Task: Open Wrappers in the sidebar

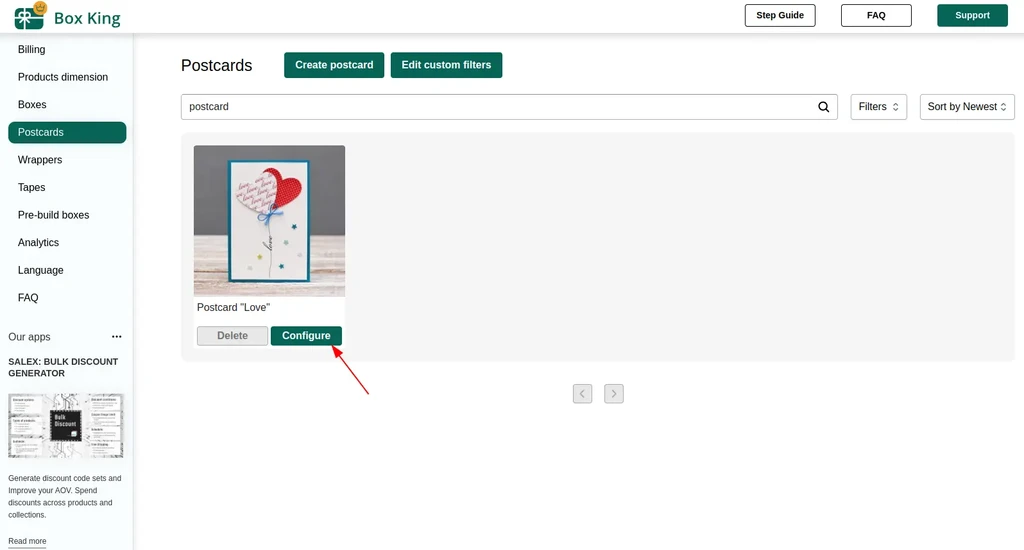Action: (40, 160)
